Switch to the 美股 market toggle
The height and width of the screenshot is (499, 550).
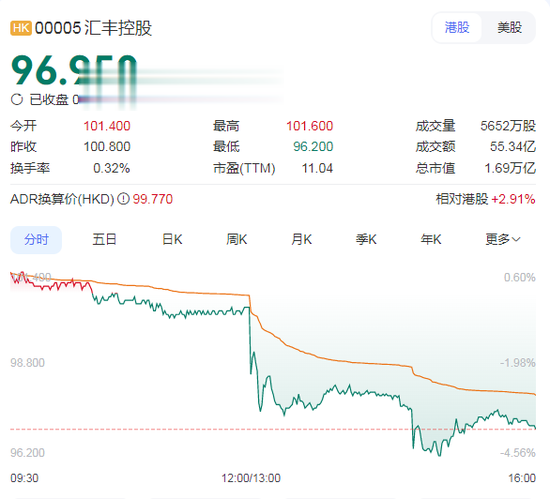(509, 27)
